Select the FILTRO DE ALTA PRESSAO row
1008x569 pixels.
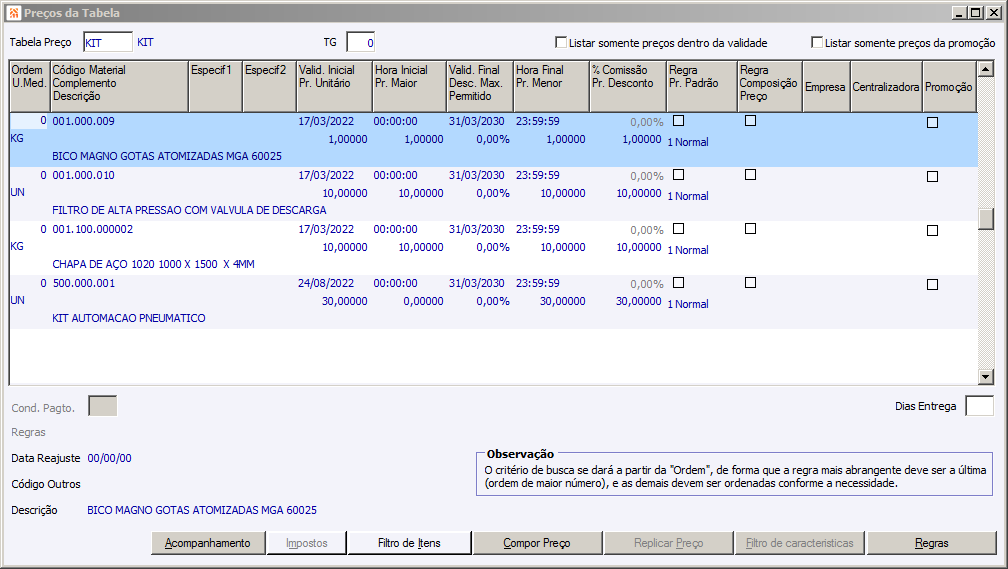(x=188, y=210)
